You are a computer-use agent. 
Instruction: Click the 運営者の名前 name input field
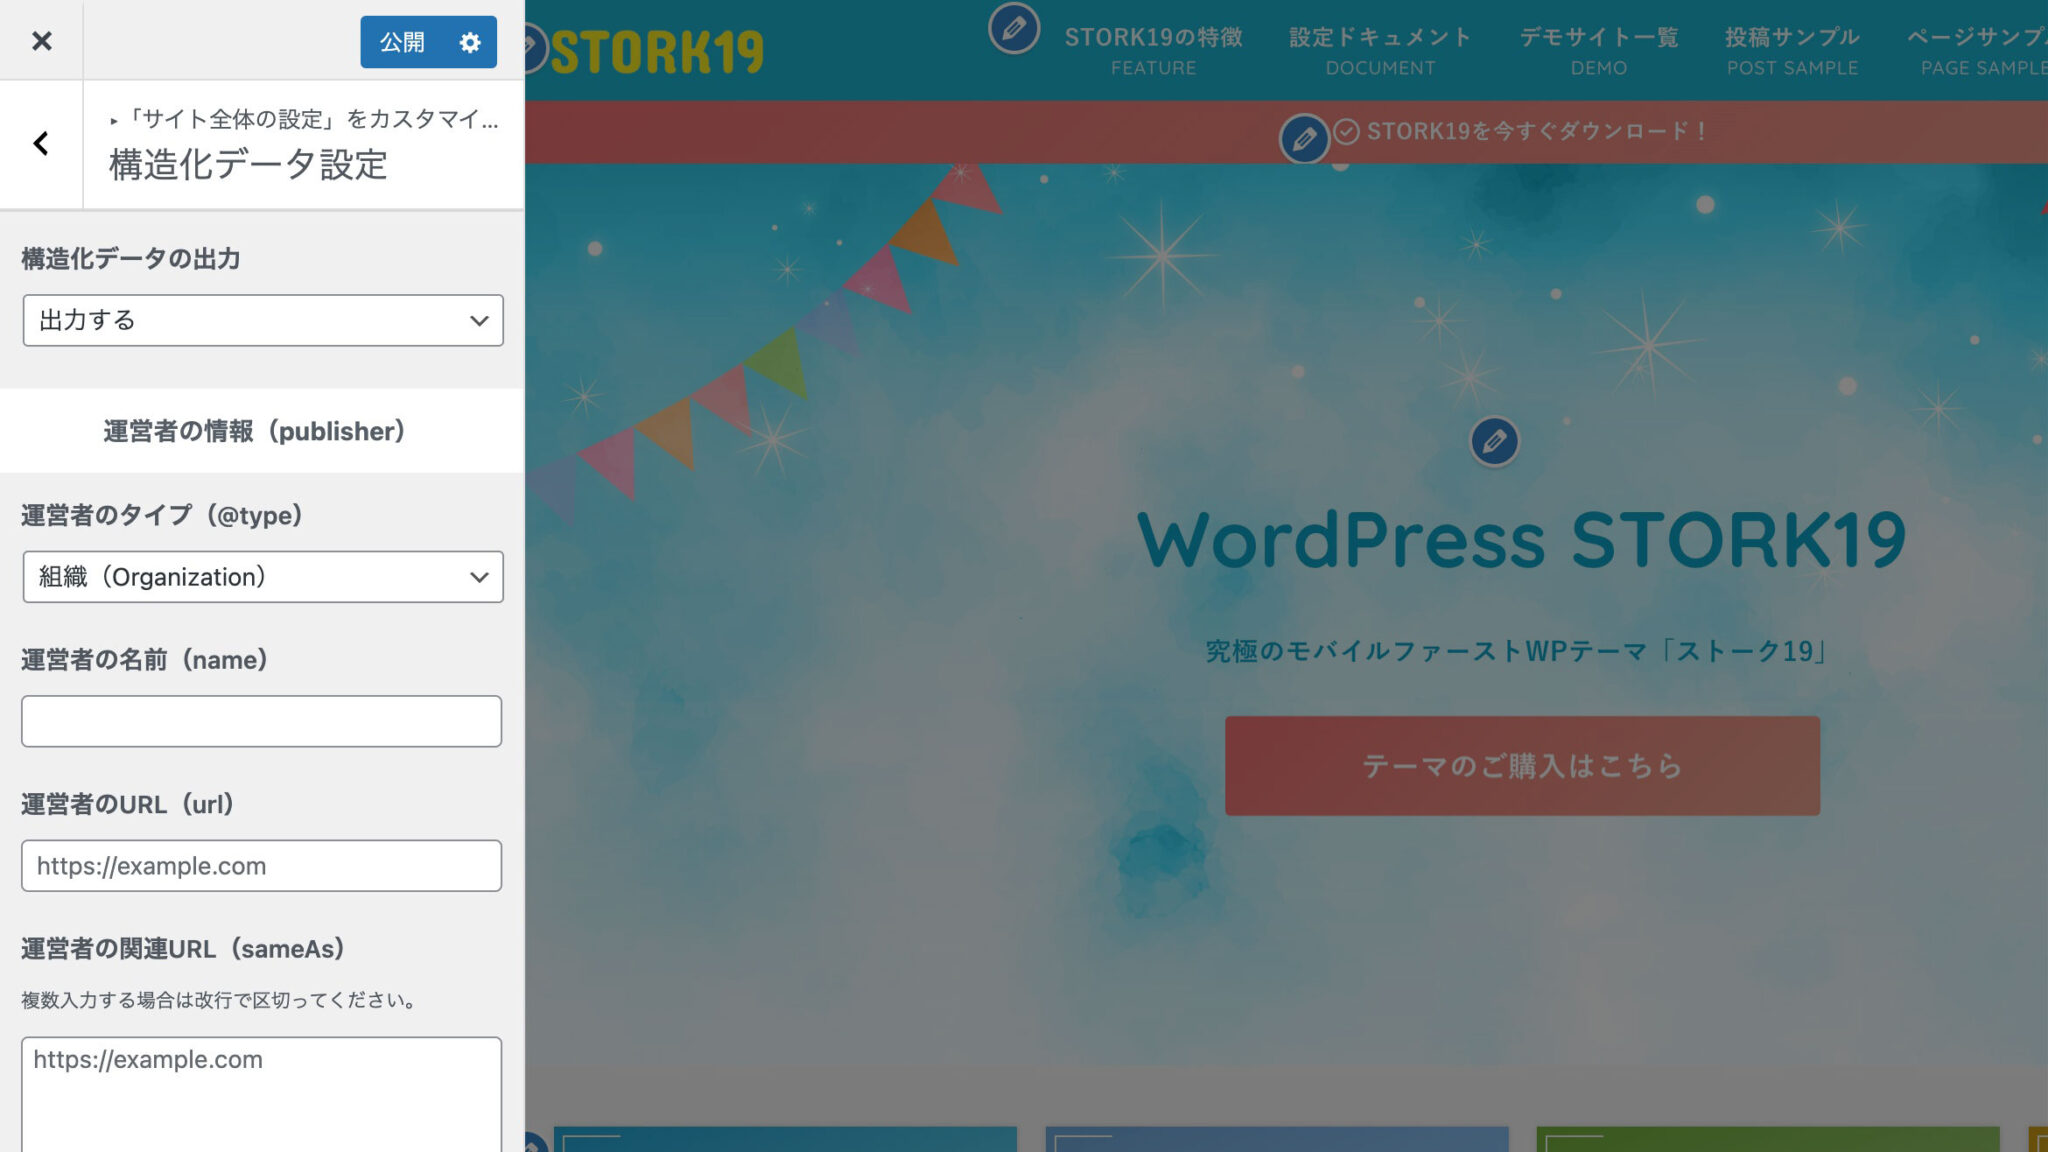pyautogui.click(x=261, y=721)
